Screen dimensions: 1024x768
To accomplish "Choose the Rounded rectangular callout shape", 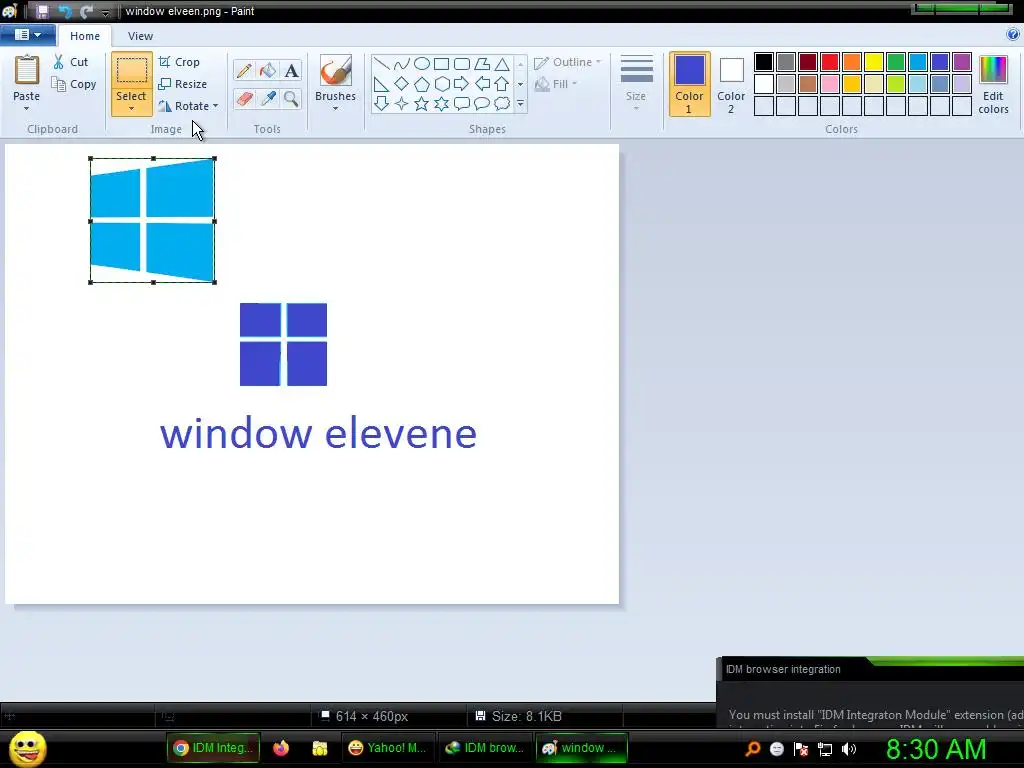I will pyautogui.click(x=462, y=103).
